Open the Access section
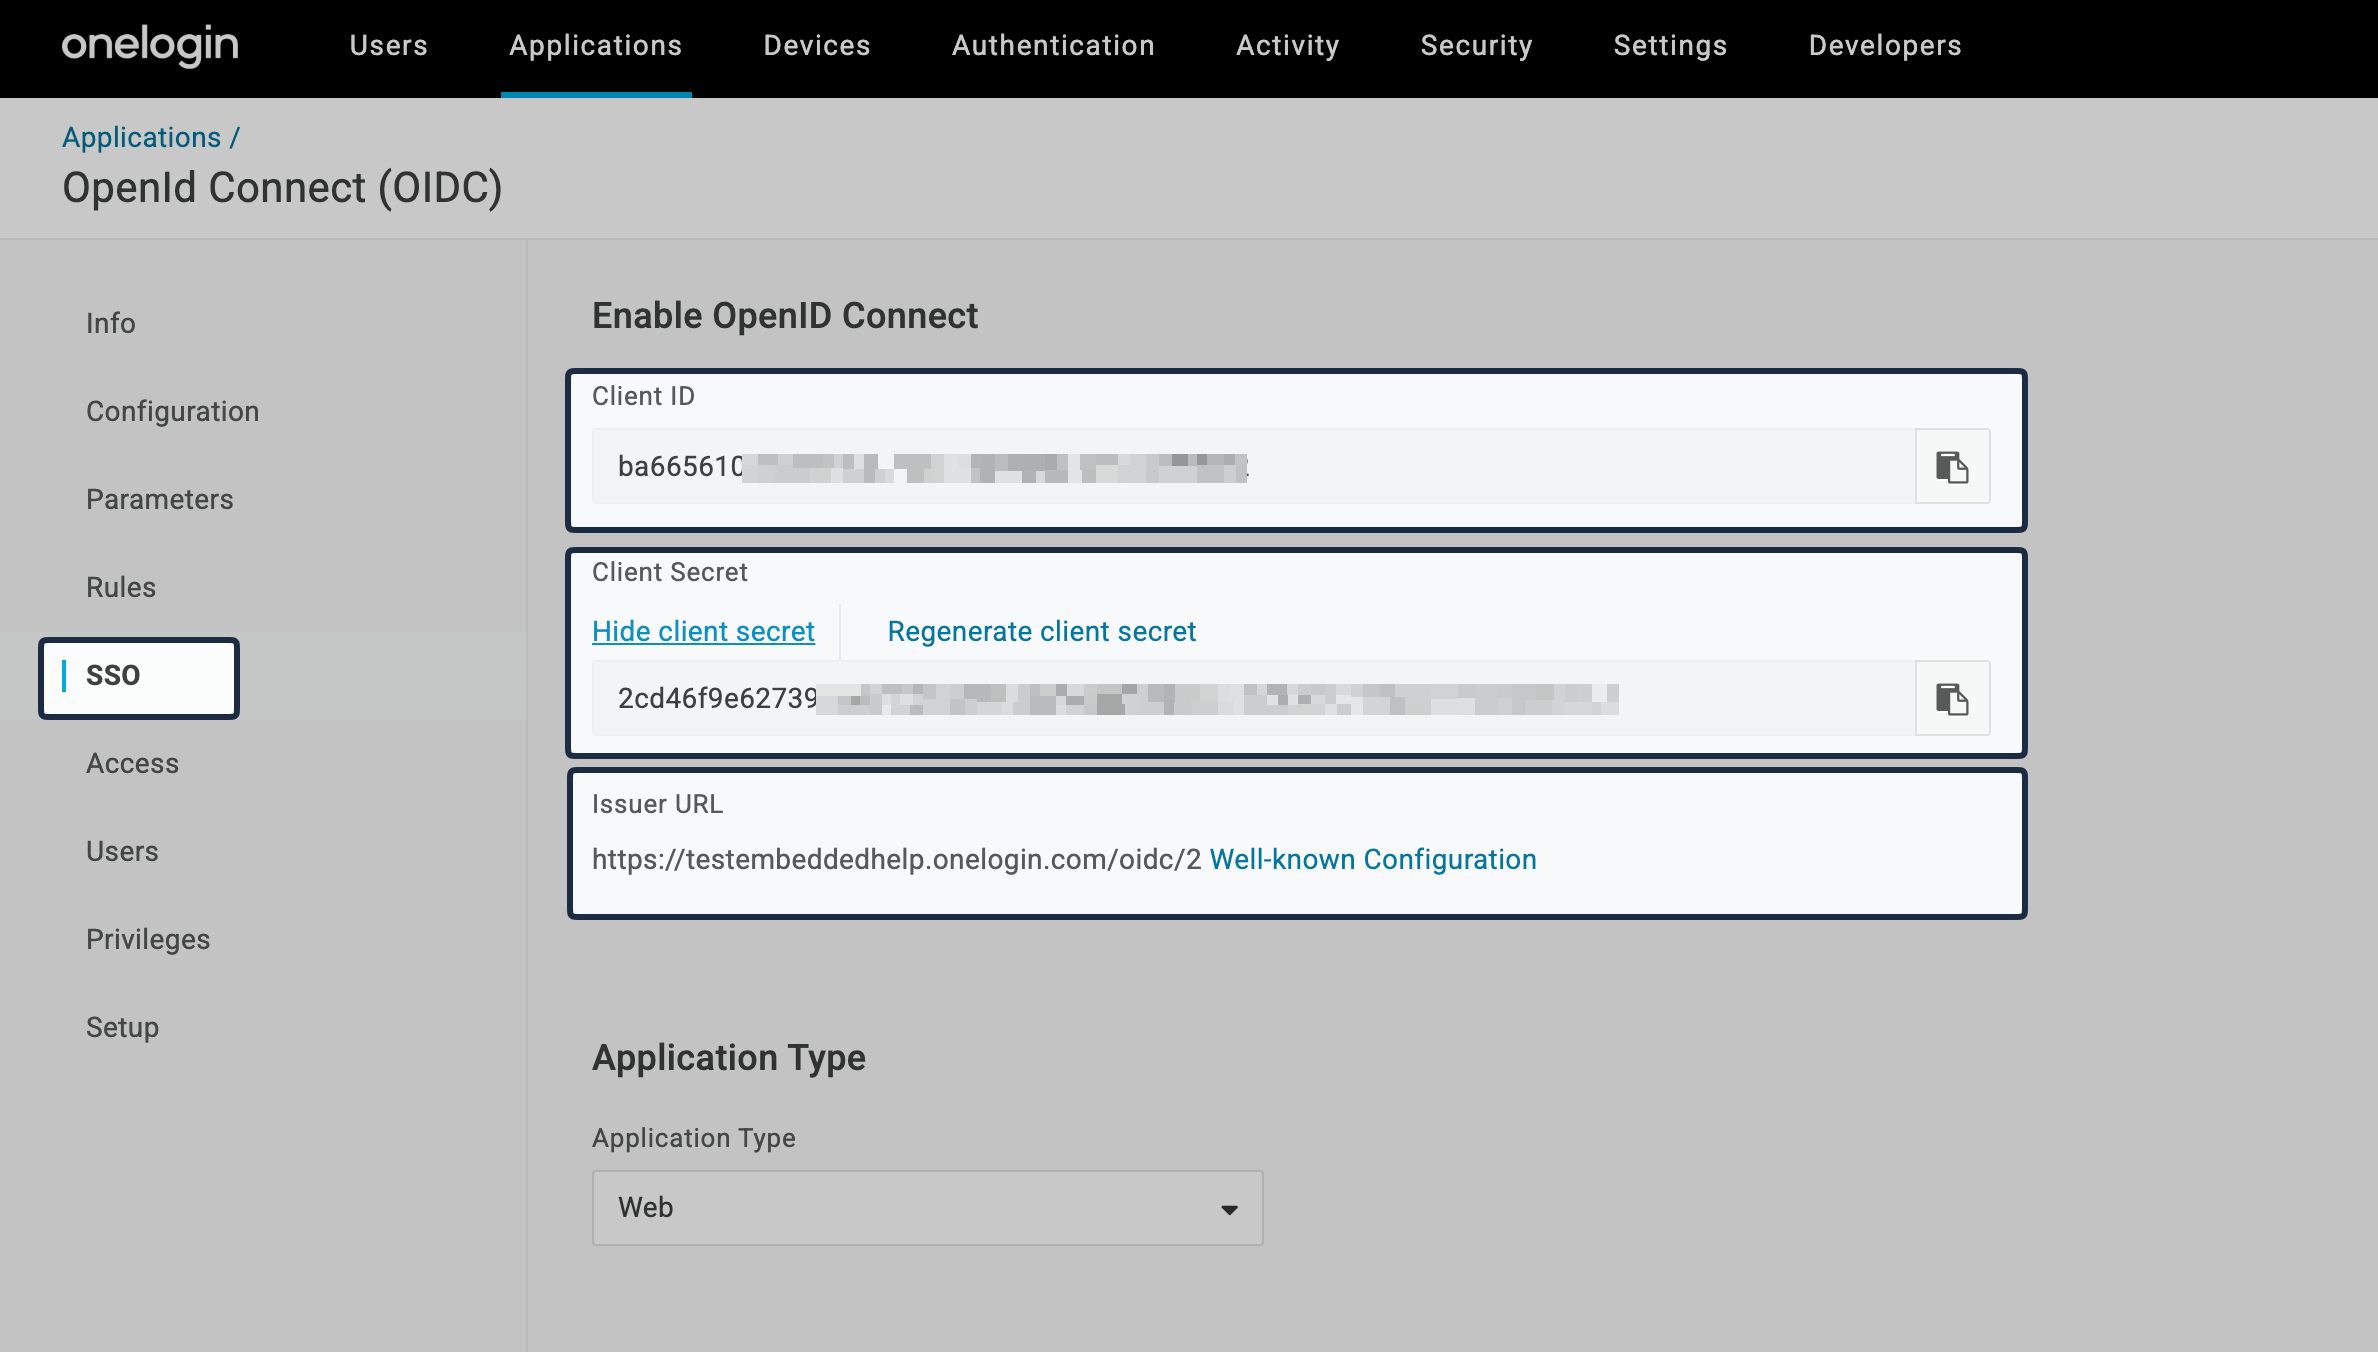The image size is (2378, 1352). coord(132,763)
